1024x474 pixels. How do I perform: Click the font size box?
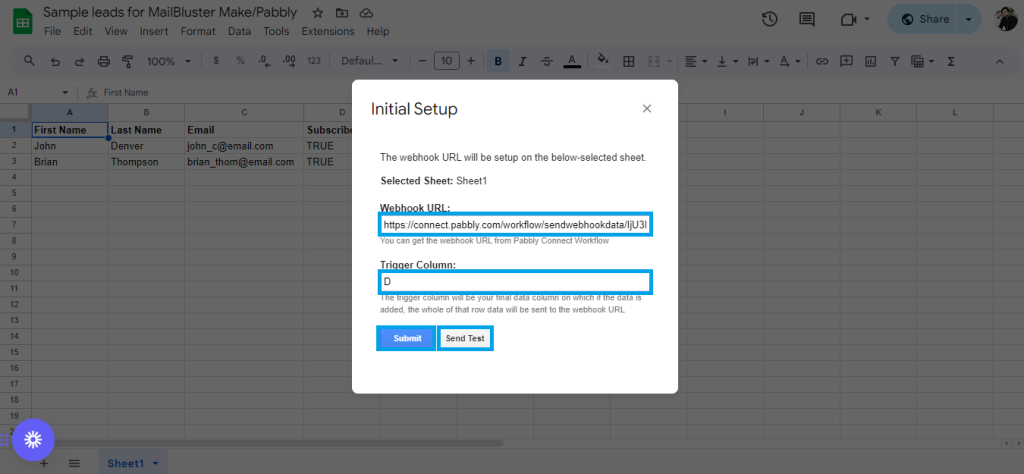[447, 61]
